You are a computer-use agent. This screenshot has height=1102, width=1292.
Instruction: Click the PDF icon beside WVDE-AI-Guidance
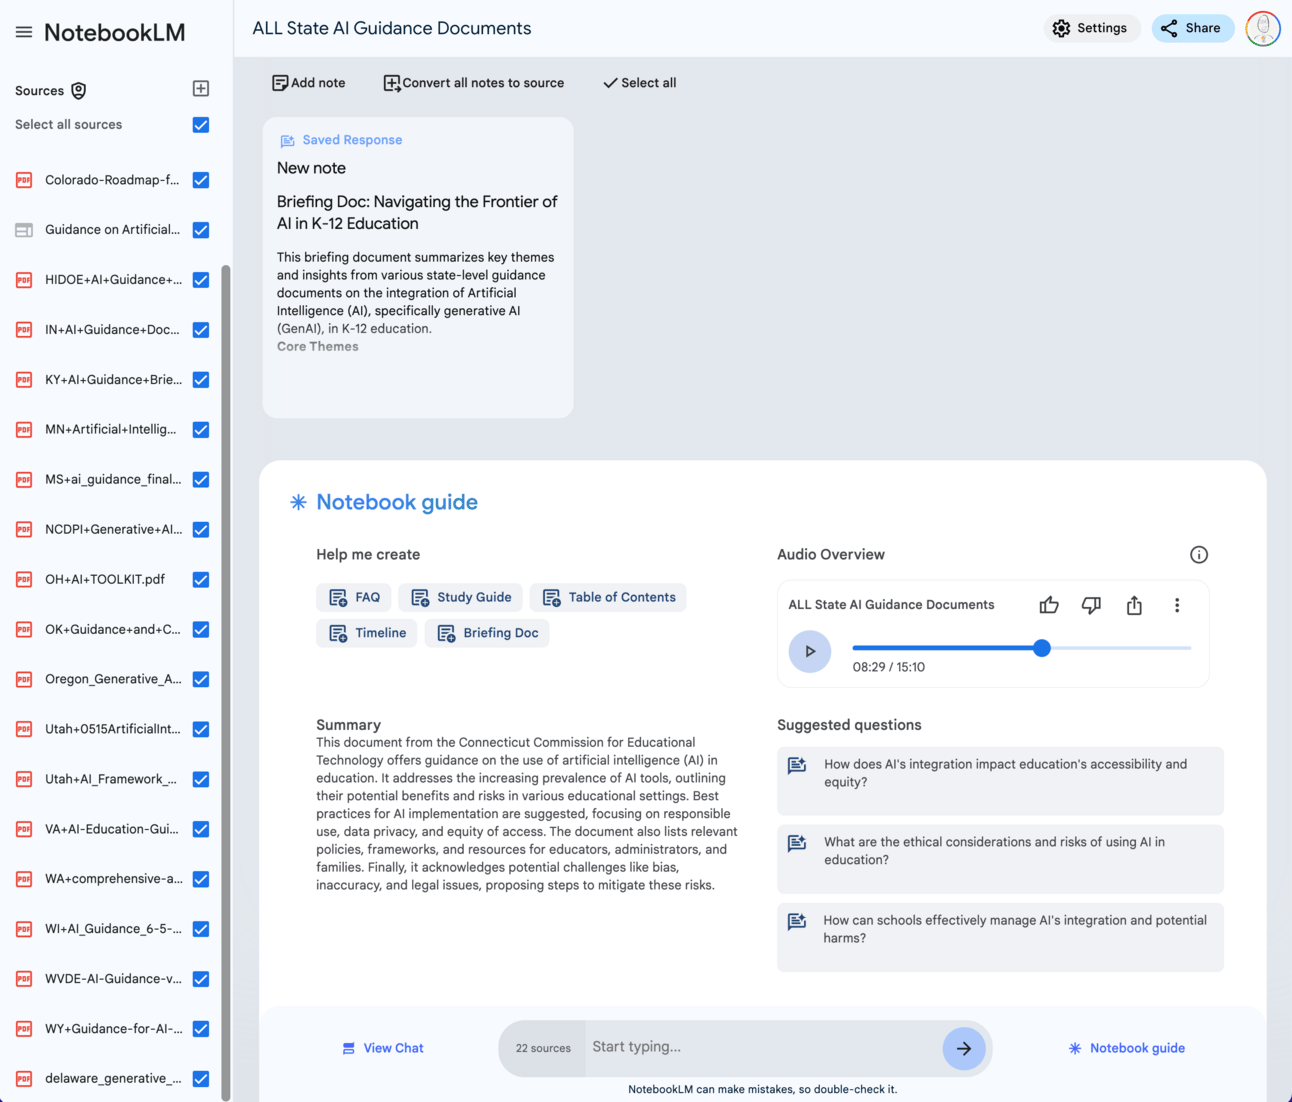click(x=24, y=979)
